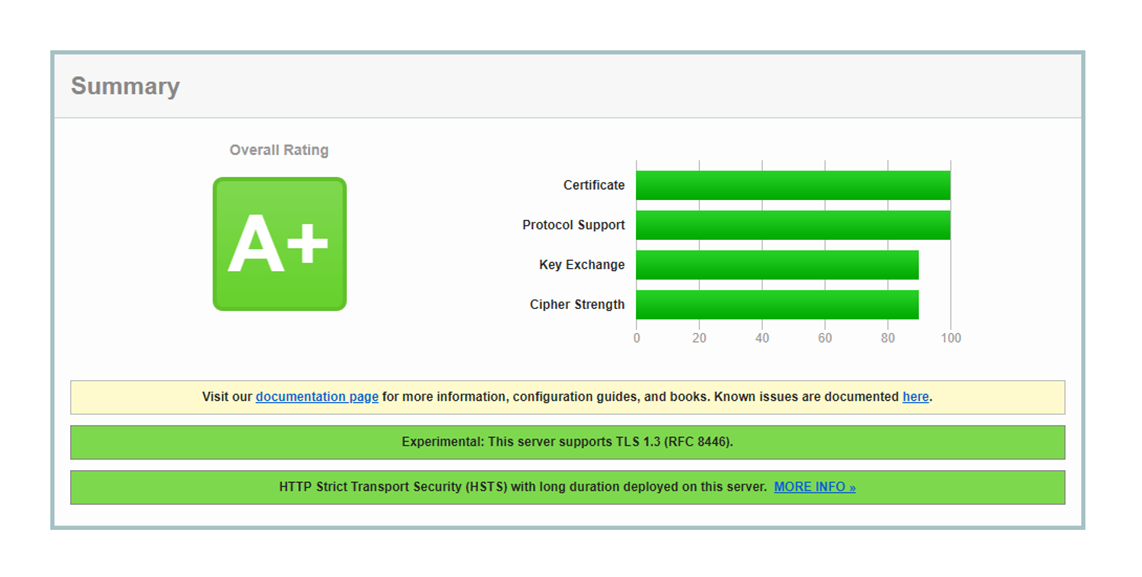
Task: Click the Protocol Support label
Action: point(573,225)
